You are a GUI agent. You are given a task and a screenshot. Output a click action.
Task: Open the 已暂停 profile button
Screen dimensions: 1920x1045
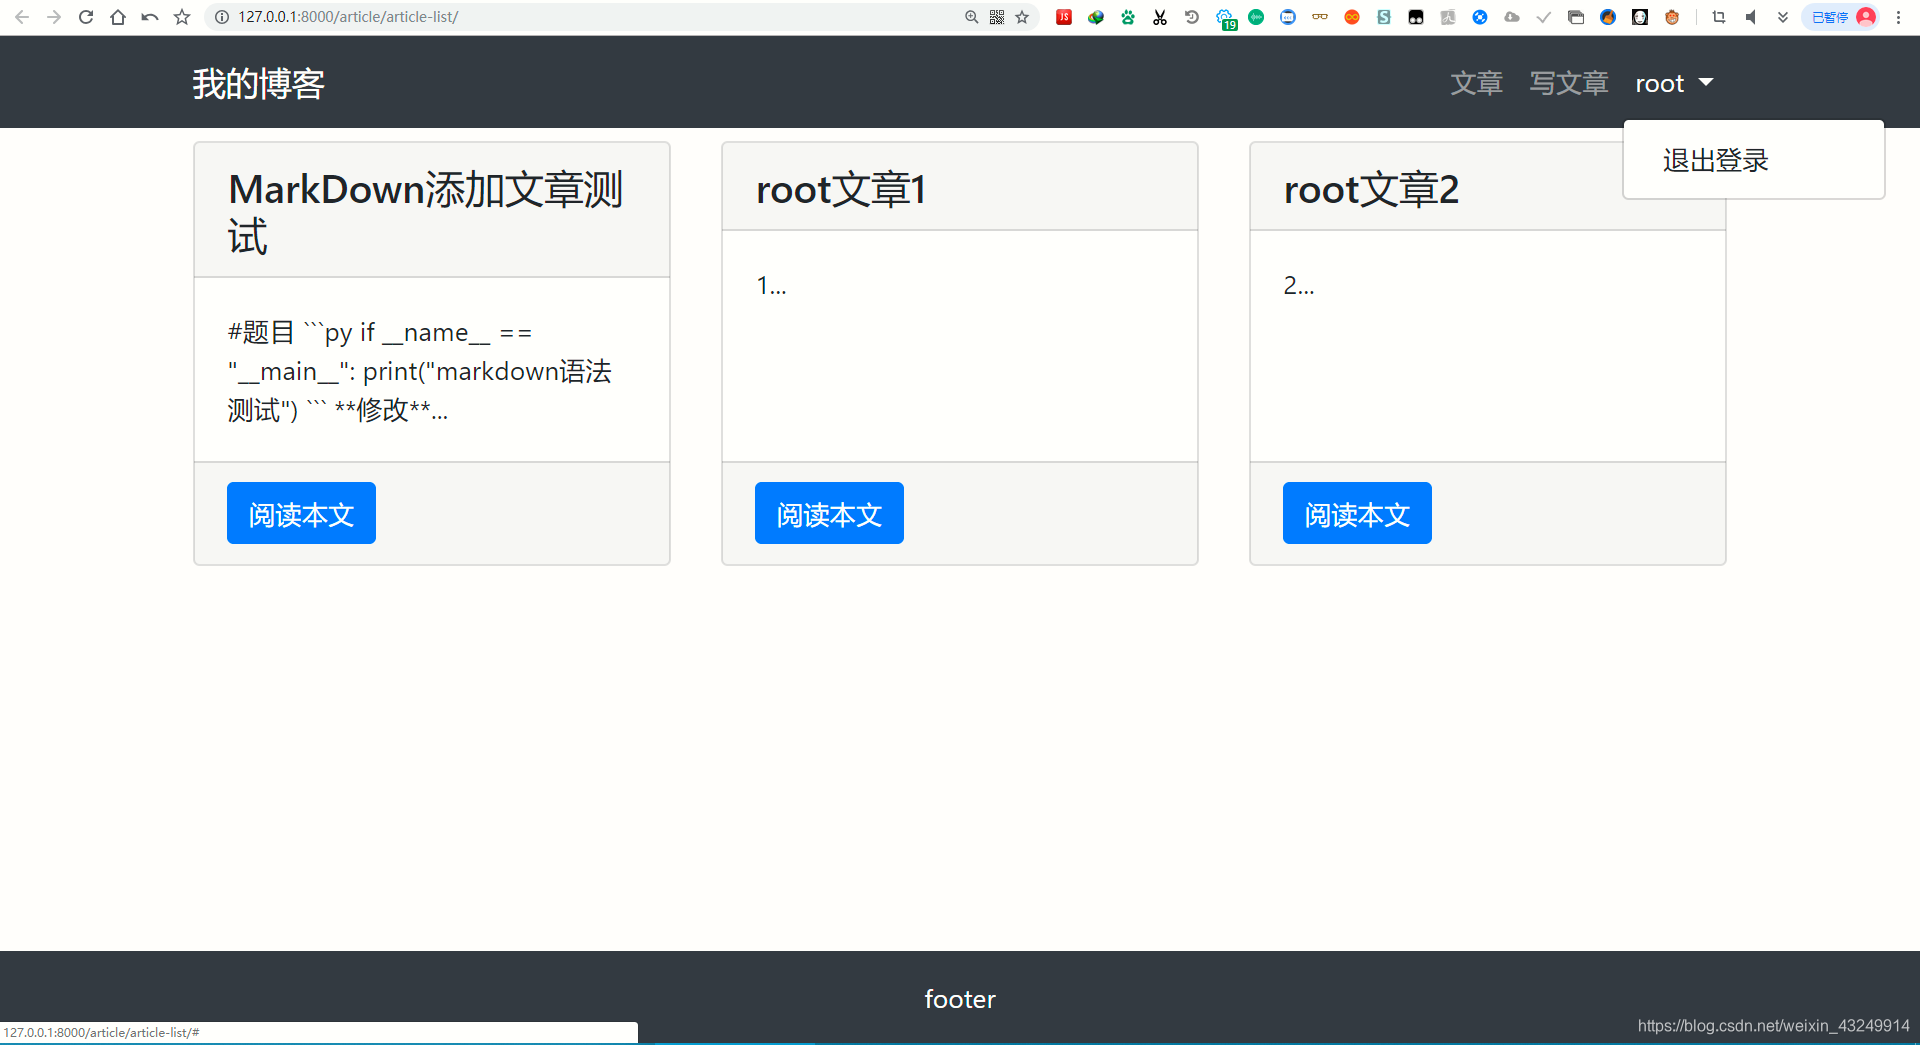pos(1841,17)
